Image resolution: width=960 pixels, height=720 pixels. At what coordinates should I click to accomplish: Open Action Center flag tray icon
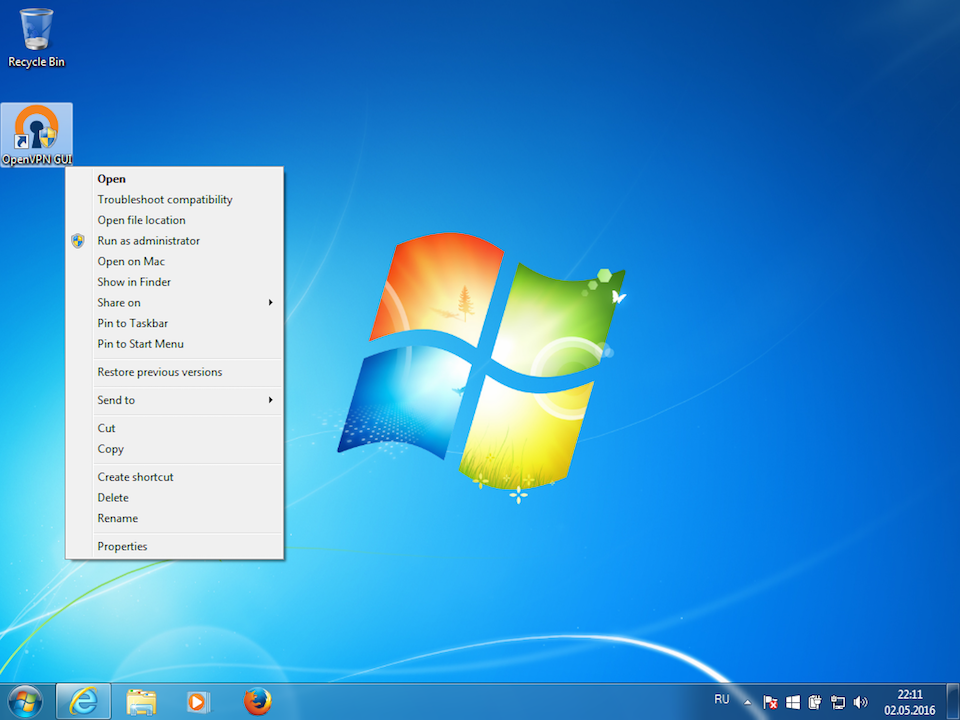(x=770, y=702)
